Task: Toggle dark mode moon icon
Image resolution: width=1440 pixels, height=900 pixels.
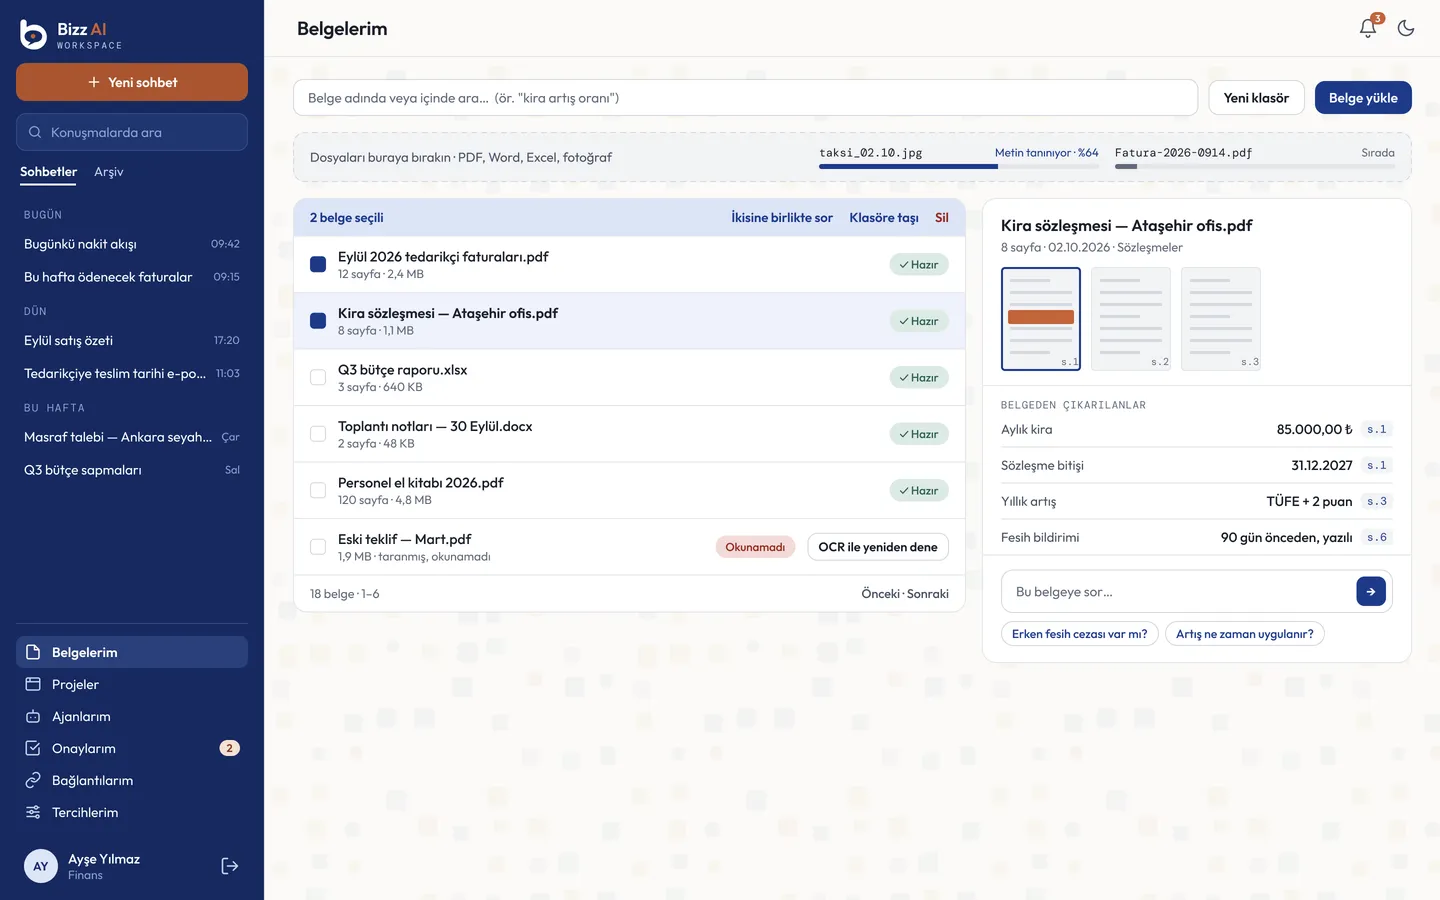Action: tap(1406, 28)
